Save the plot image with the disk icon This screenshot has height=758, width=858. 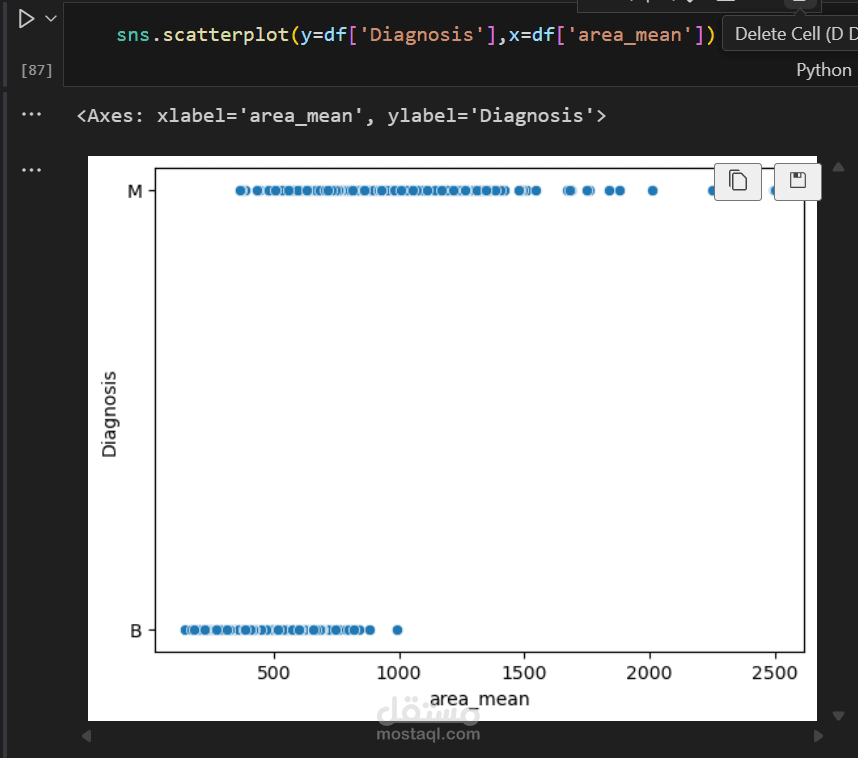798,181
